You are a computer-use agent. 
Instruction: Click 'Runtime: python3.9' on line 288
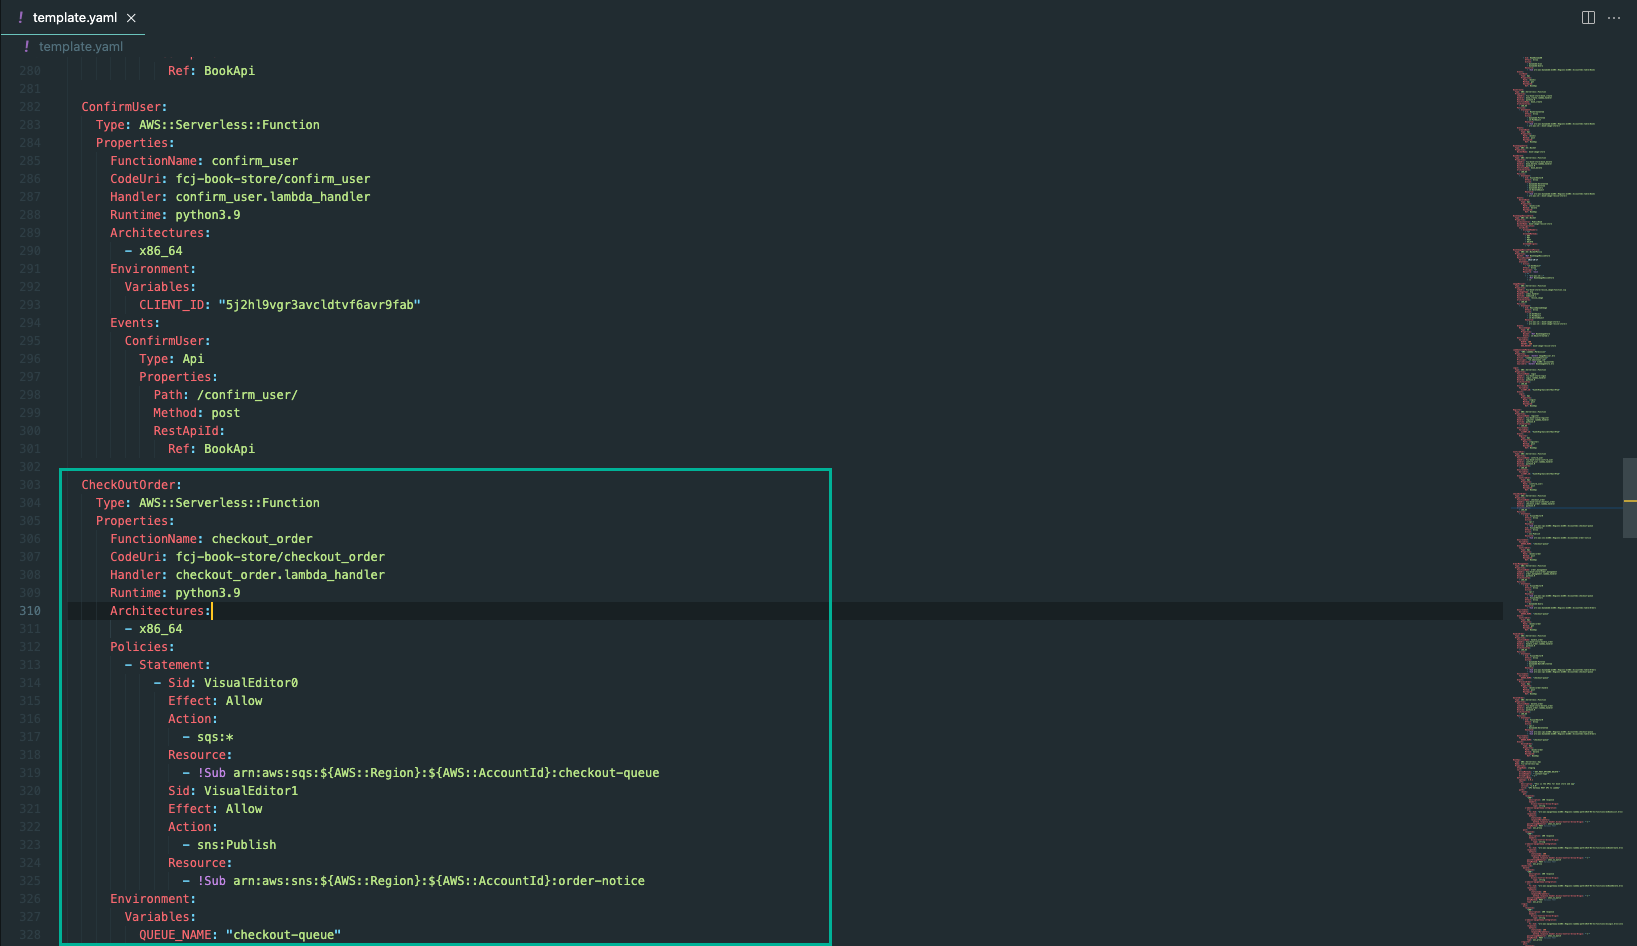point(175,215)
